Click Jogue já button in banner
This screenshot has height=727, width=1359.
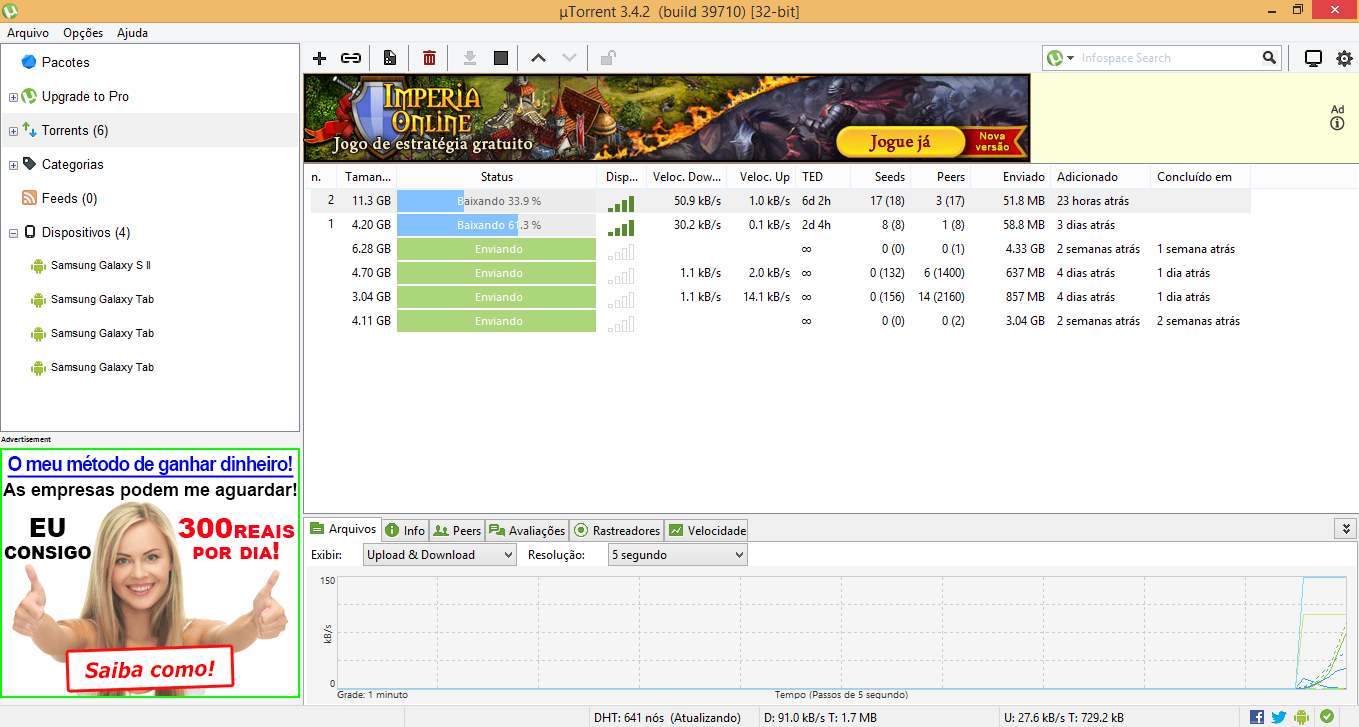tap(900, 141)
